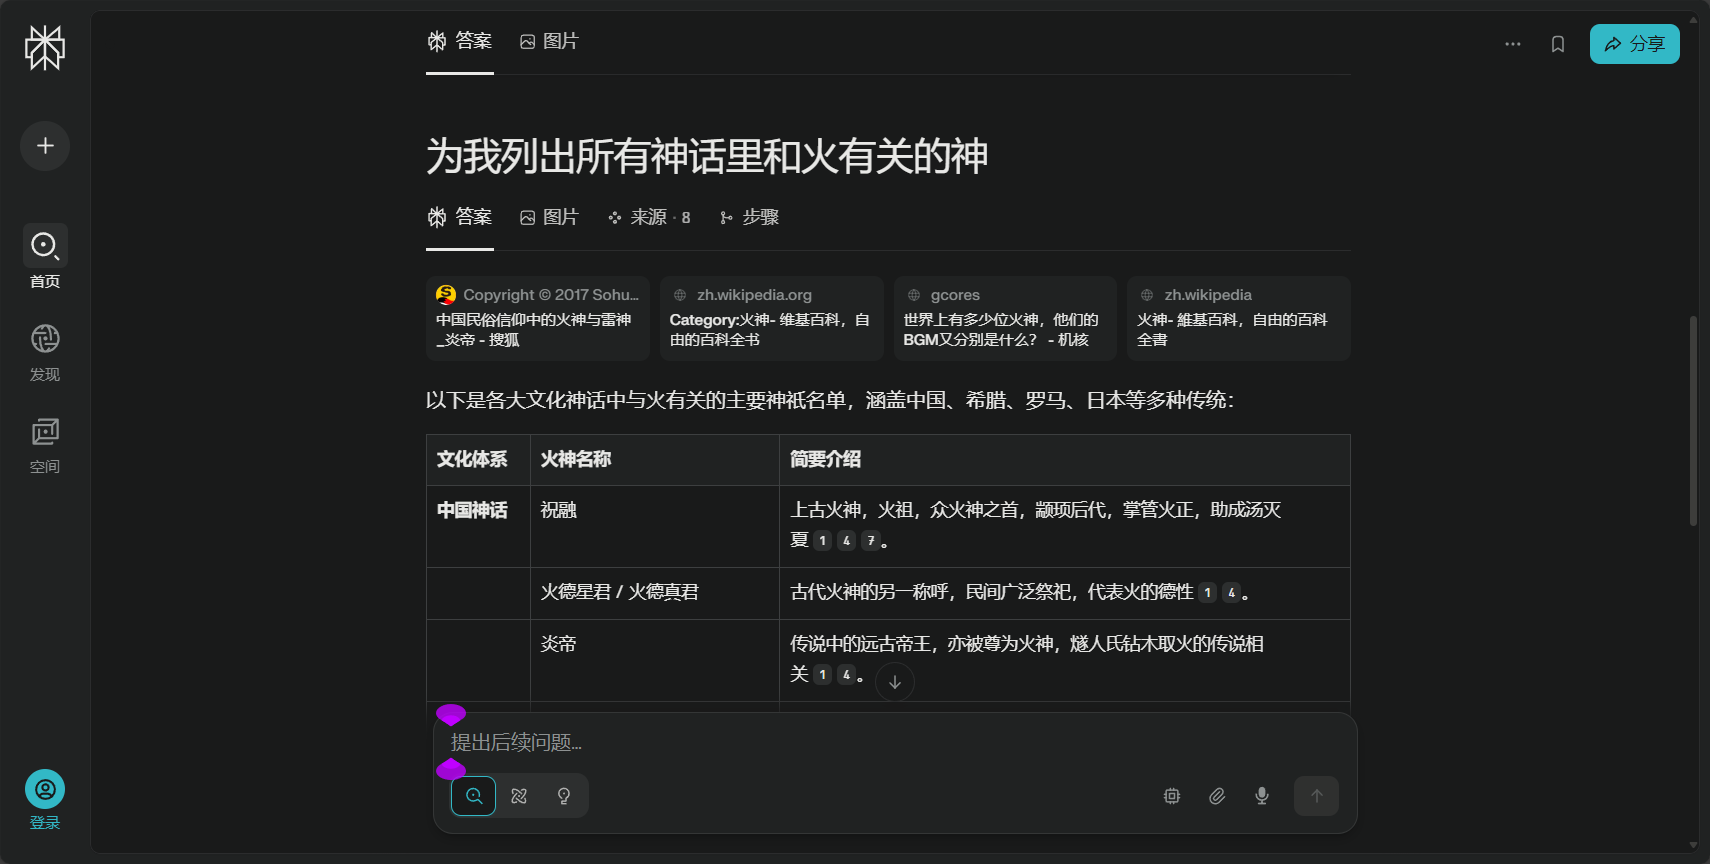Select the search mode toggle
This screenshot has width=1710, height=864.
coord(474,796)
